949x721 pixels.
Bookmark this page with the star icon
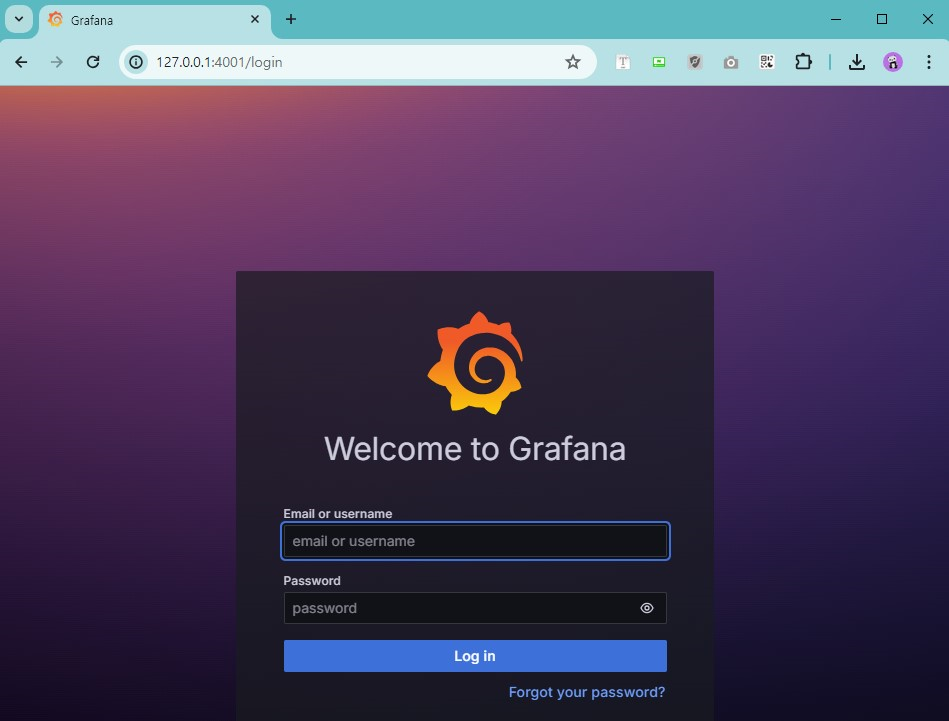[573, 62]
